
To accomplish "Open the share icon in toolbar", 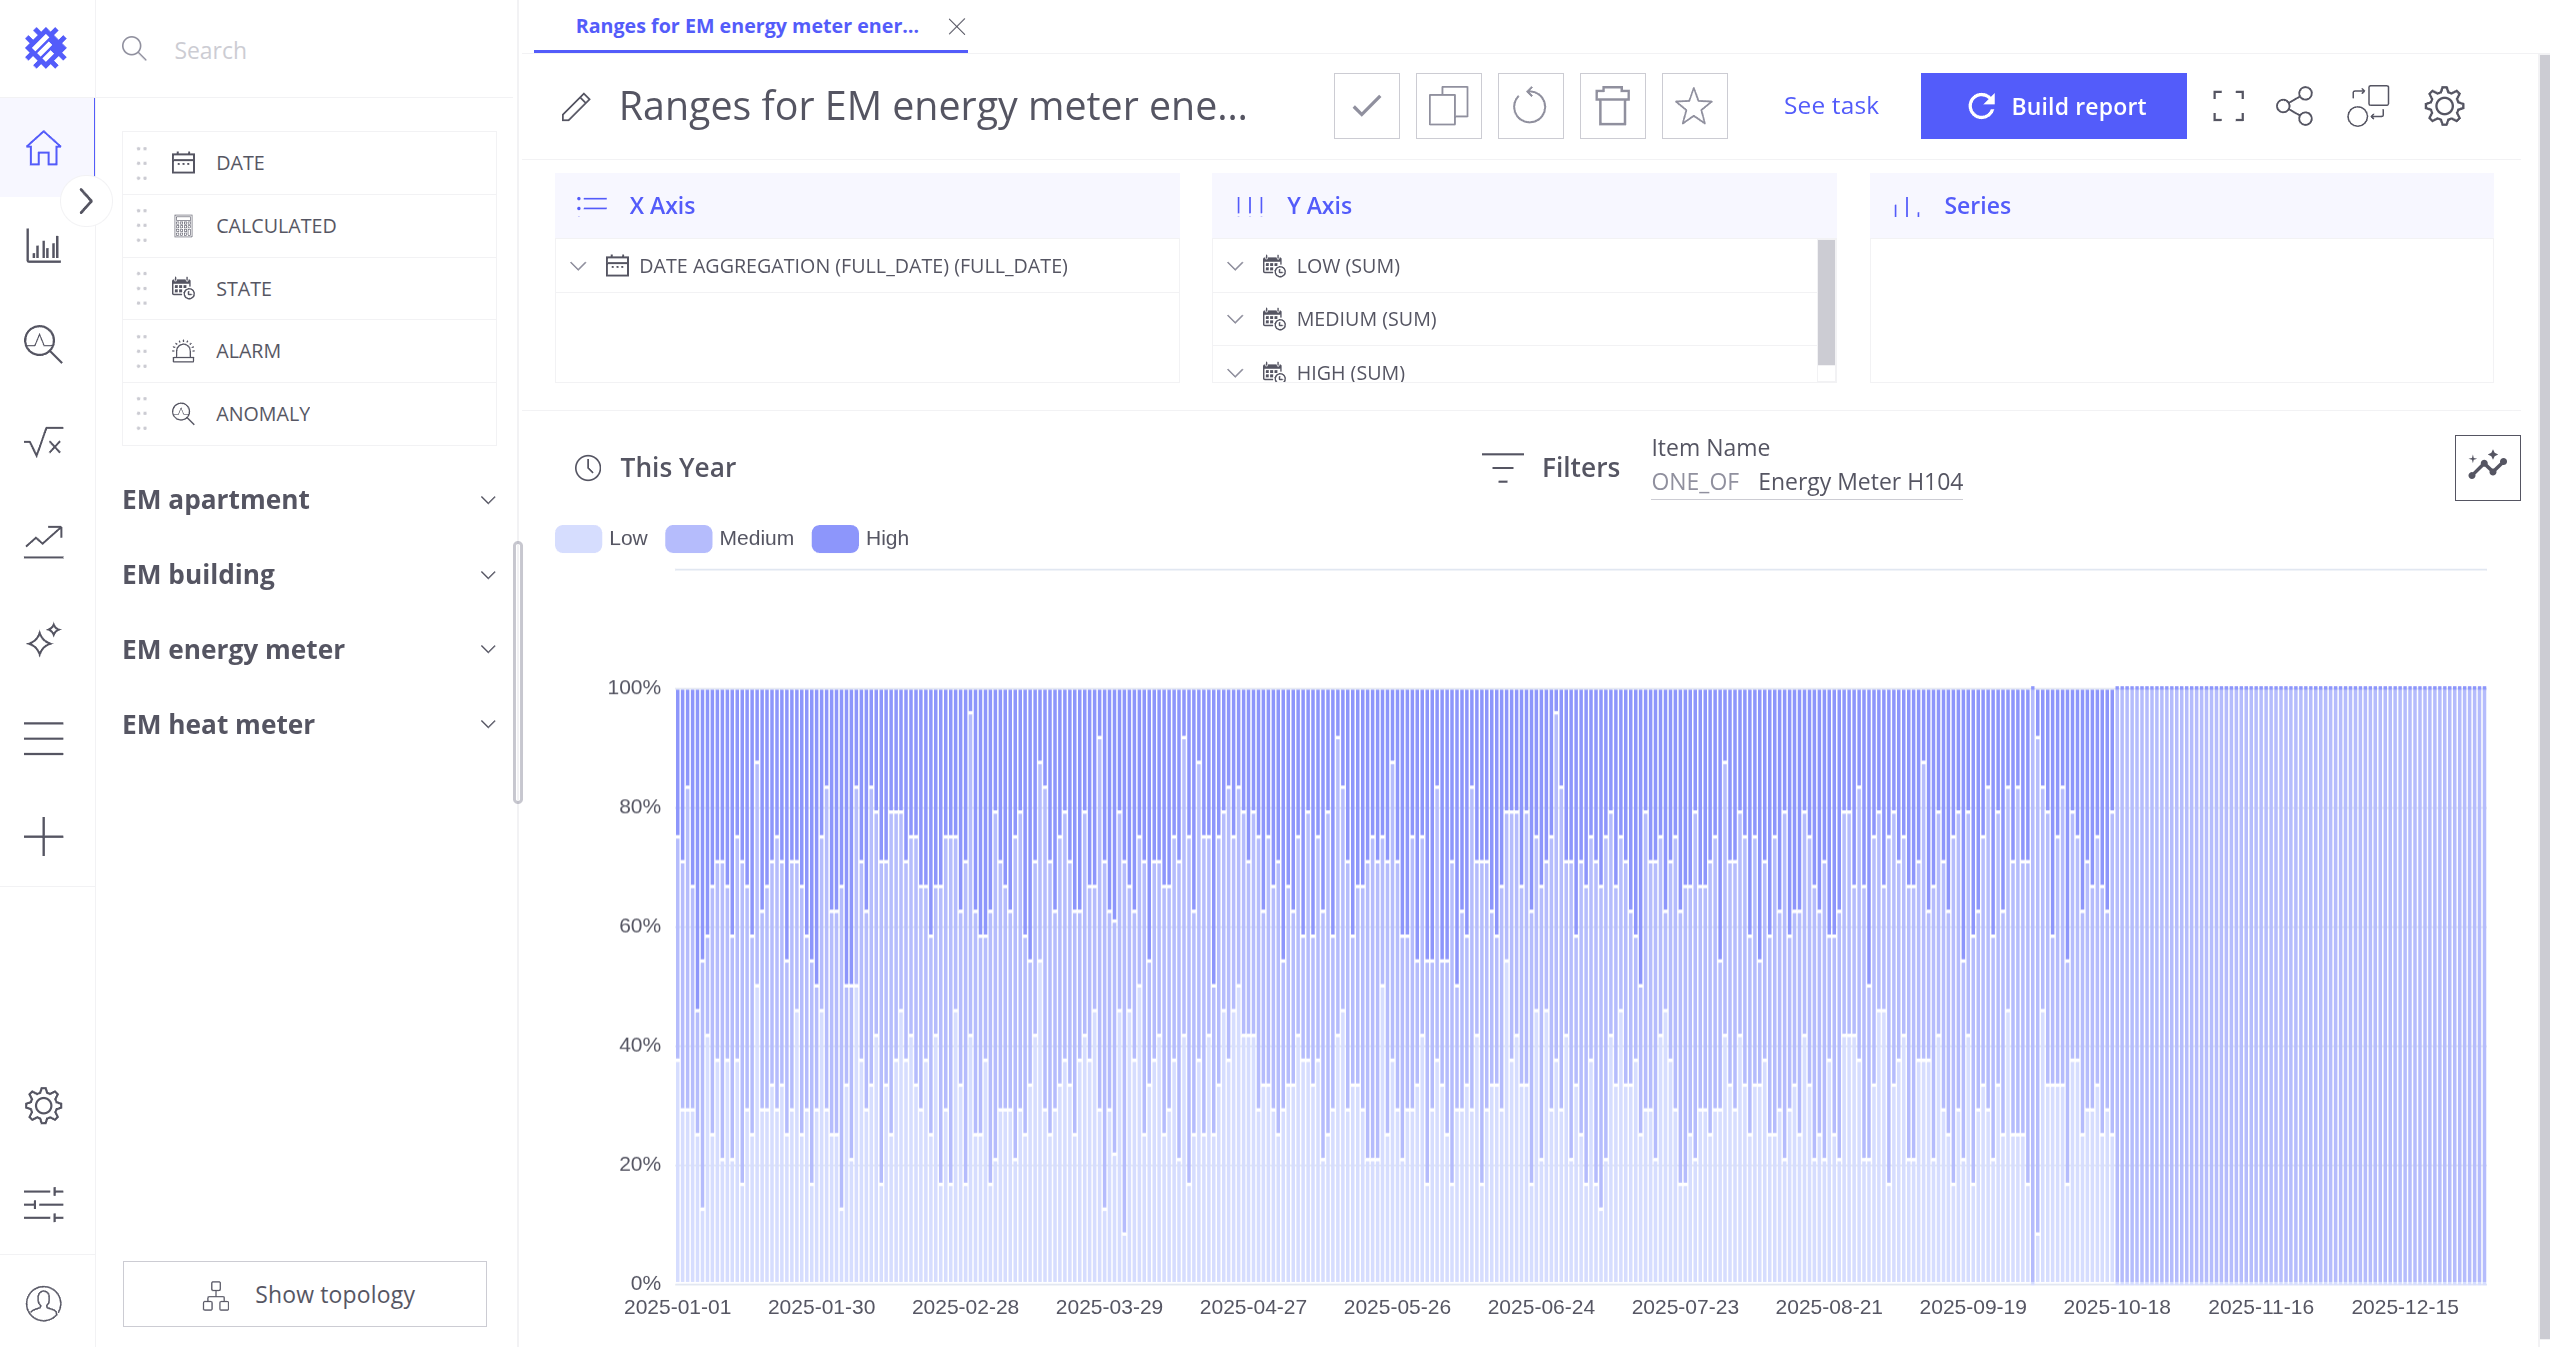I will point(2293,106).
